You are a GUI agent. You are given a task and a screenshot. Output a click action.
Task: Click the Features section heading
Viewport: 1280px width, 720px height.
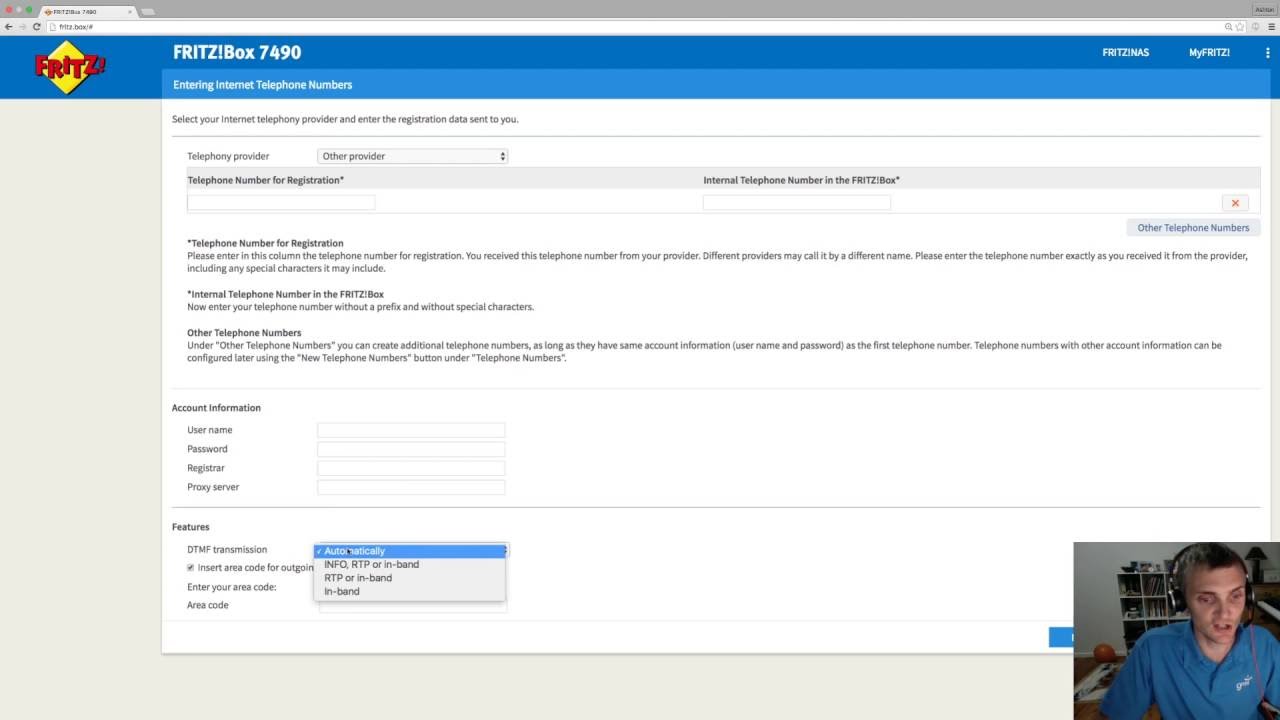coord(190,527)
